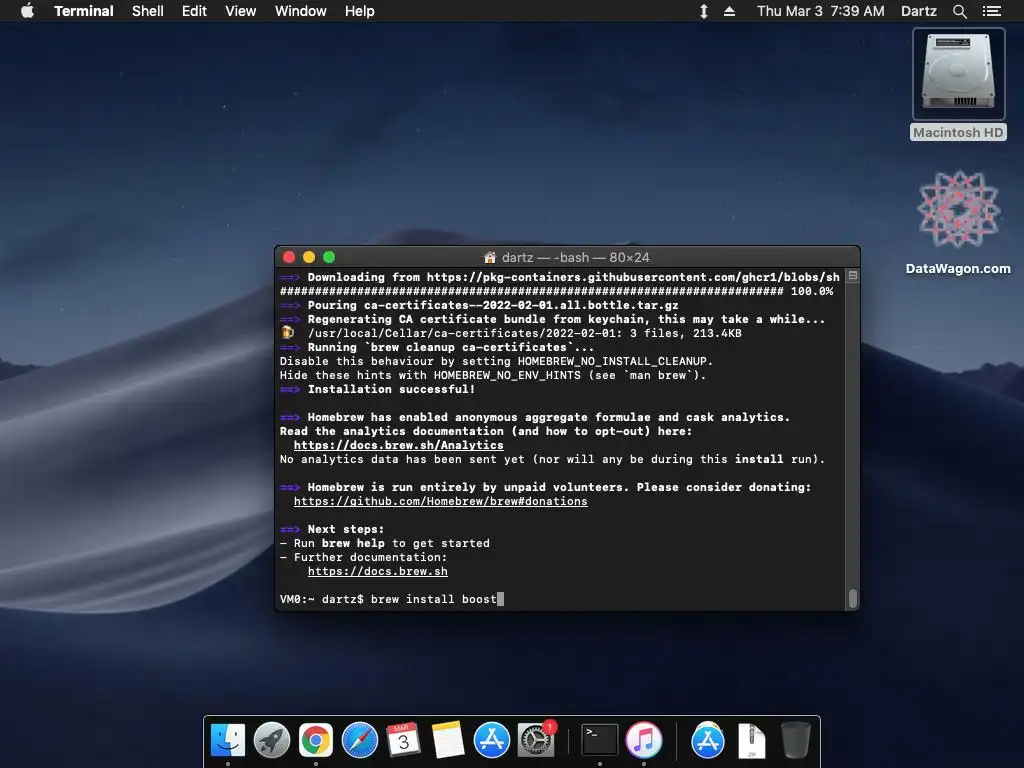The image size is (1024, 768).
Task: Open the App Store icon beside Notes
Action: coord(492,740)
